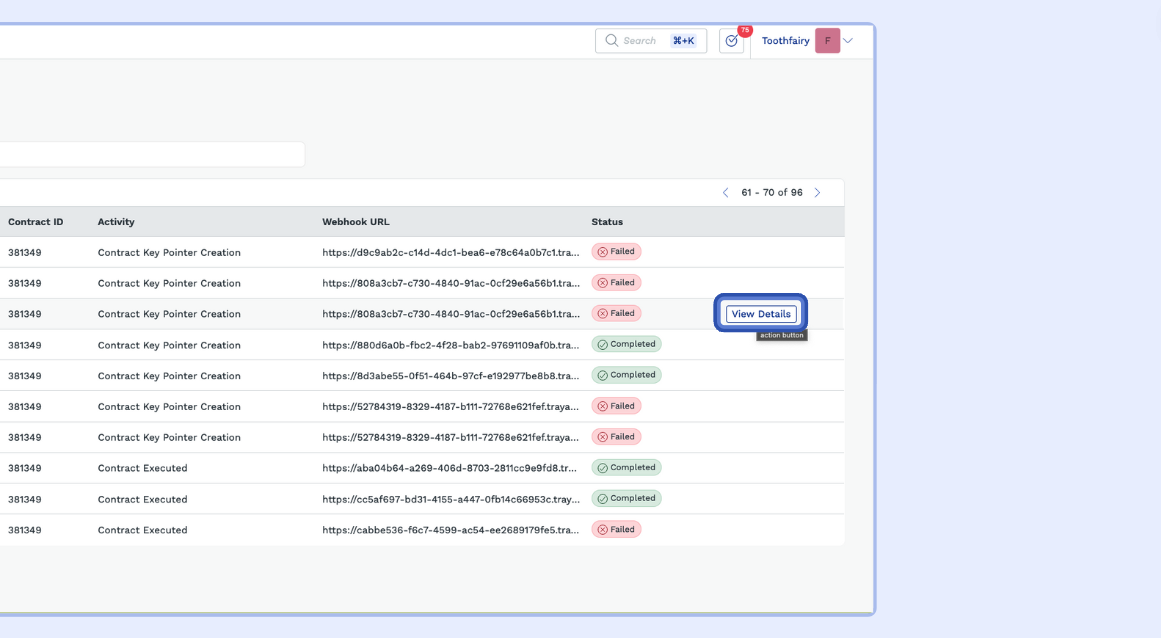Click the Contract ID column header
This screenshot has height=638, width=1161.
click(x=36, y=222)
